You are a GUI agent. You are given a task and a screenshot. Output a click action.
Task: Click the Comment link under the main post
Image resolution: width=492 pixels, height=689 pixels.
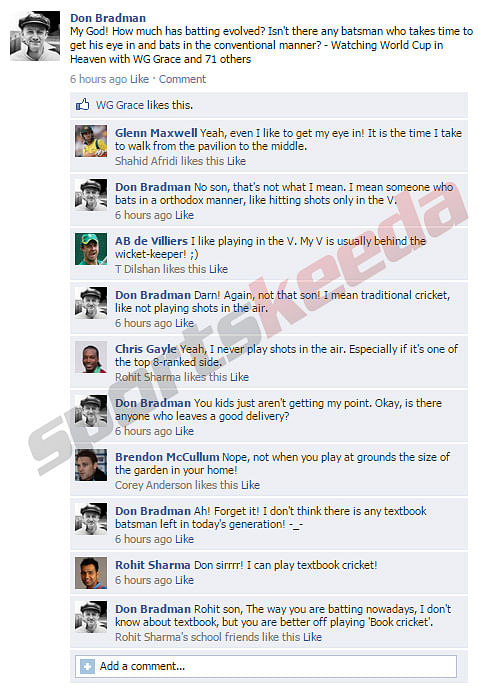[x=182, y=79]
